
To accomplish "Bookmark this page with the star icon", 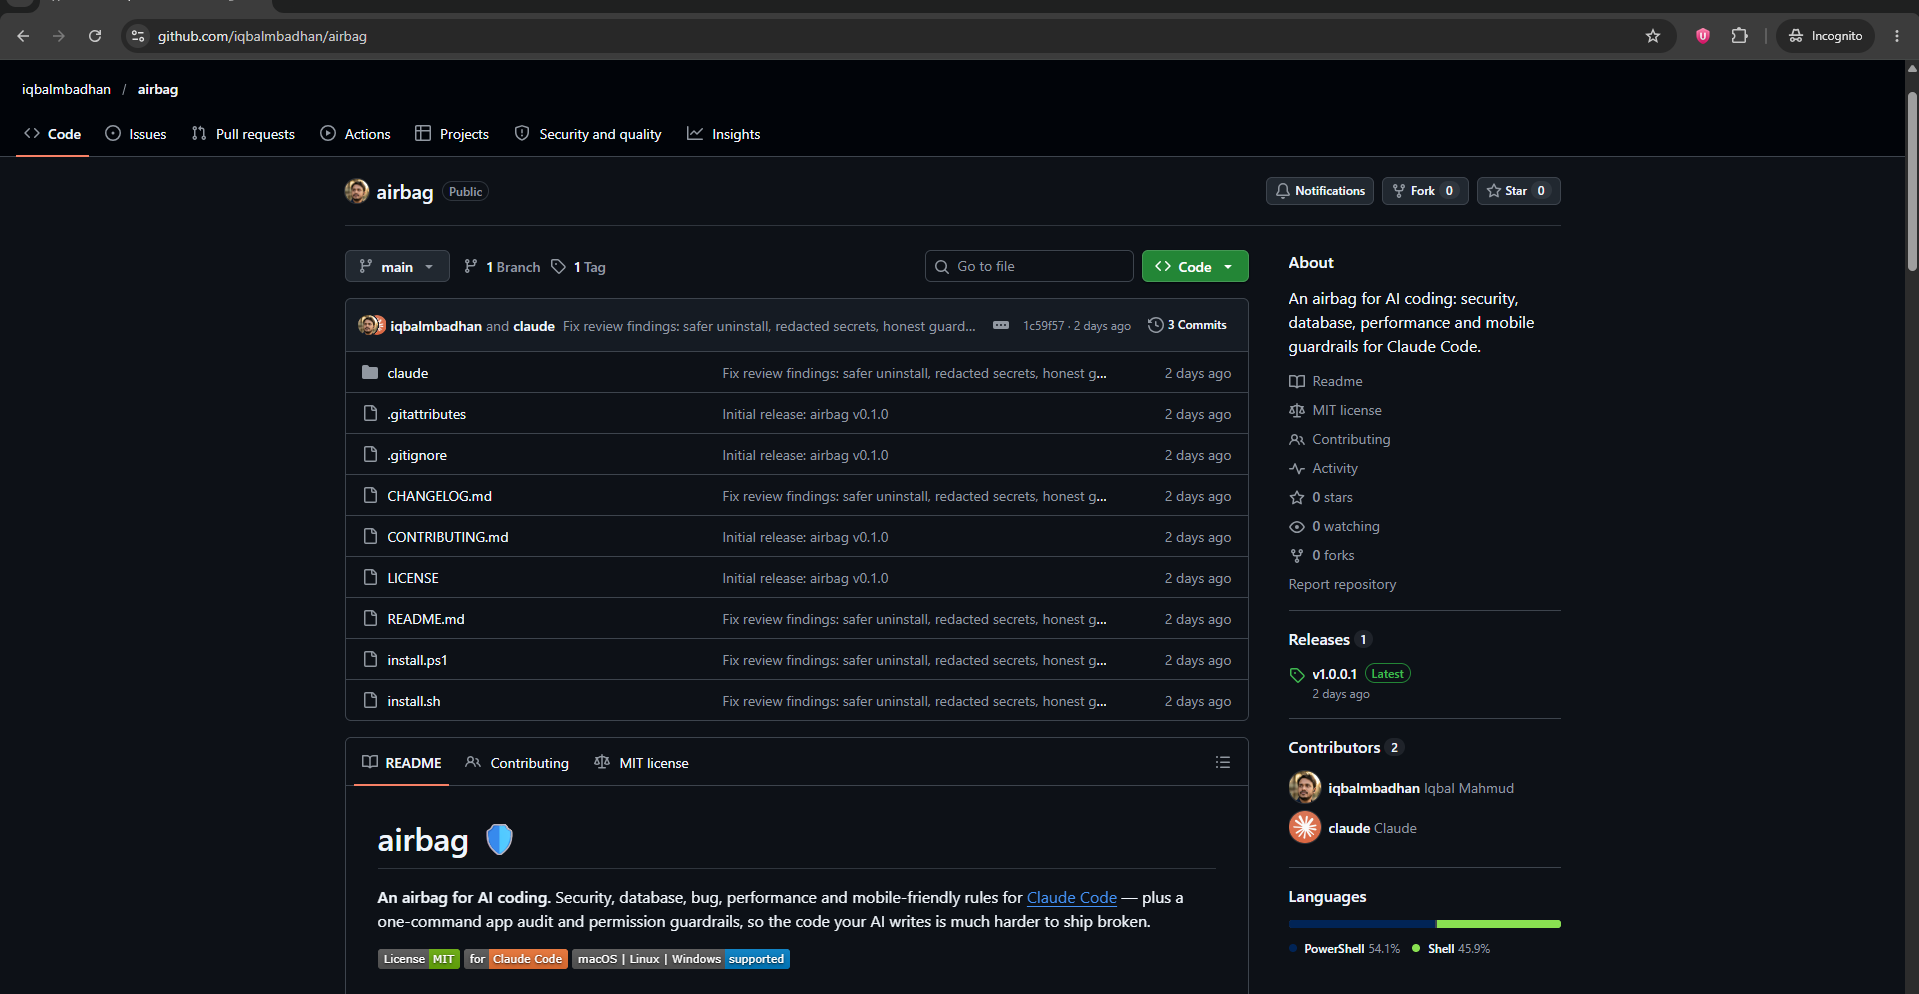I will [x=1653, y=36].
